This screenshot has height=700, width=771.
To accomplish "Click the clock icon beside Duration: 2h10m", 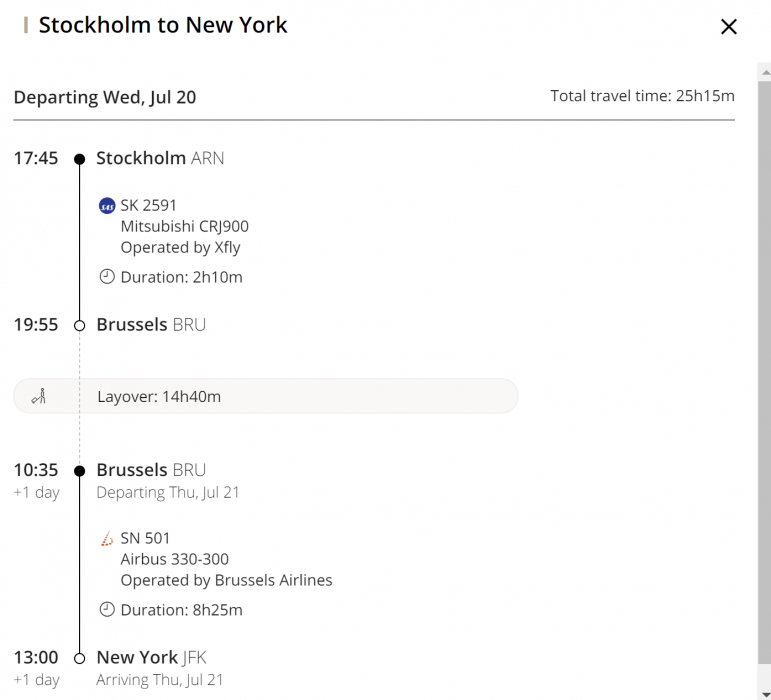I will pyautogui.click(x=107, y=277).
